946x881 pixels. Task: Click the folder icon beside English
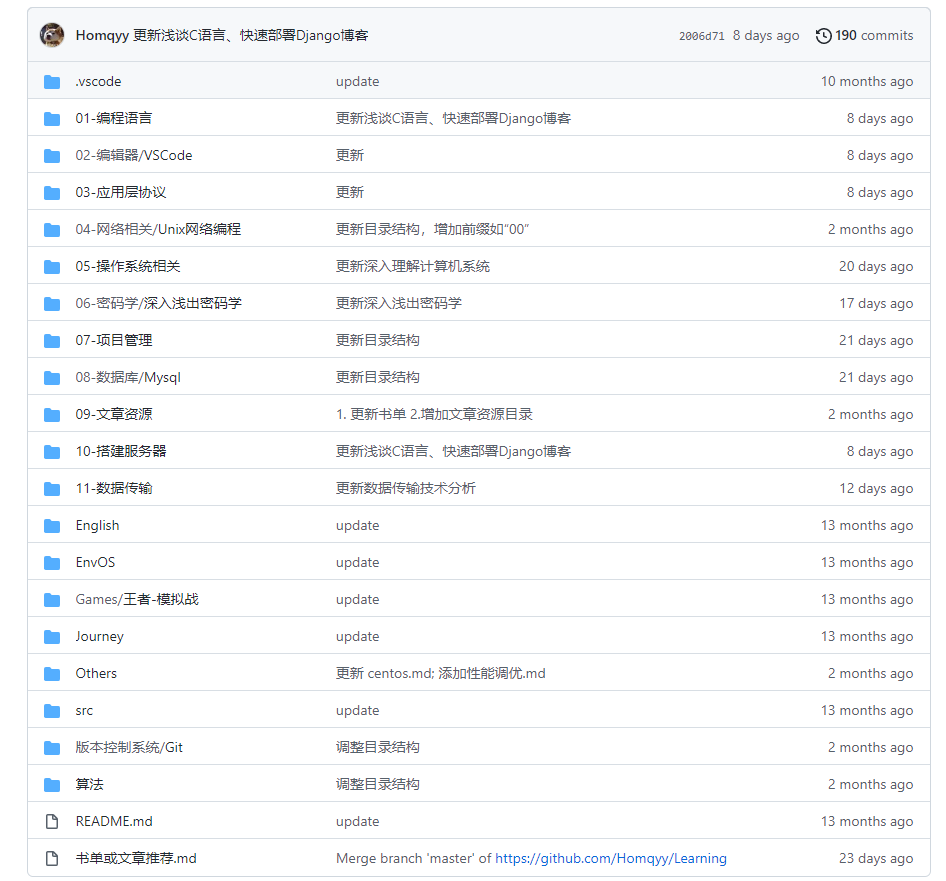52,526
